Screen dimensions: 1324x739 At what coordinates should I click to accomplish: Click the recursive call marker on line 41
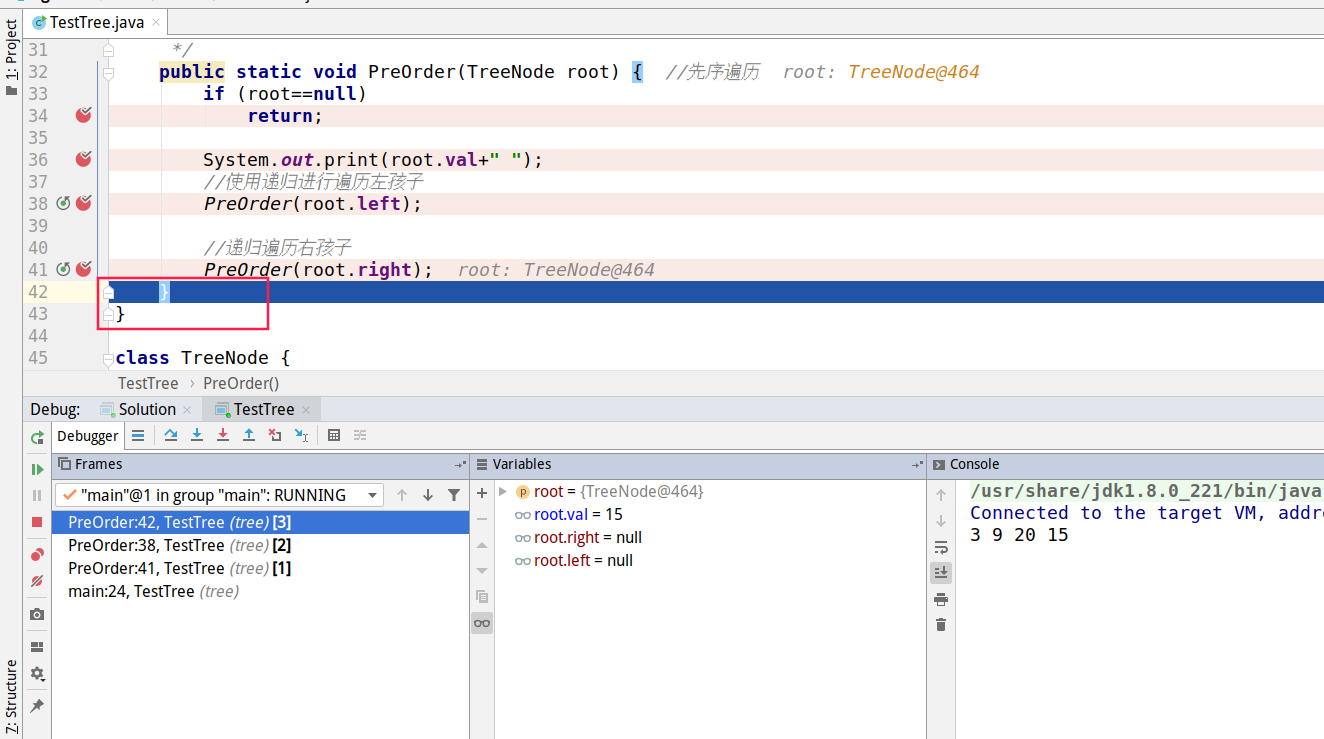click(x=63, y=269)
